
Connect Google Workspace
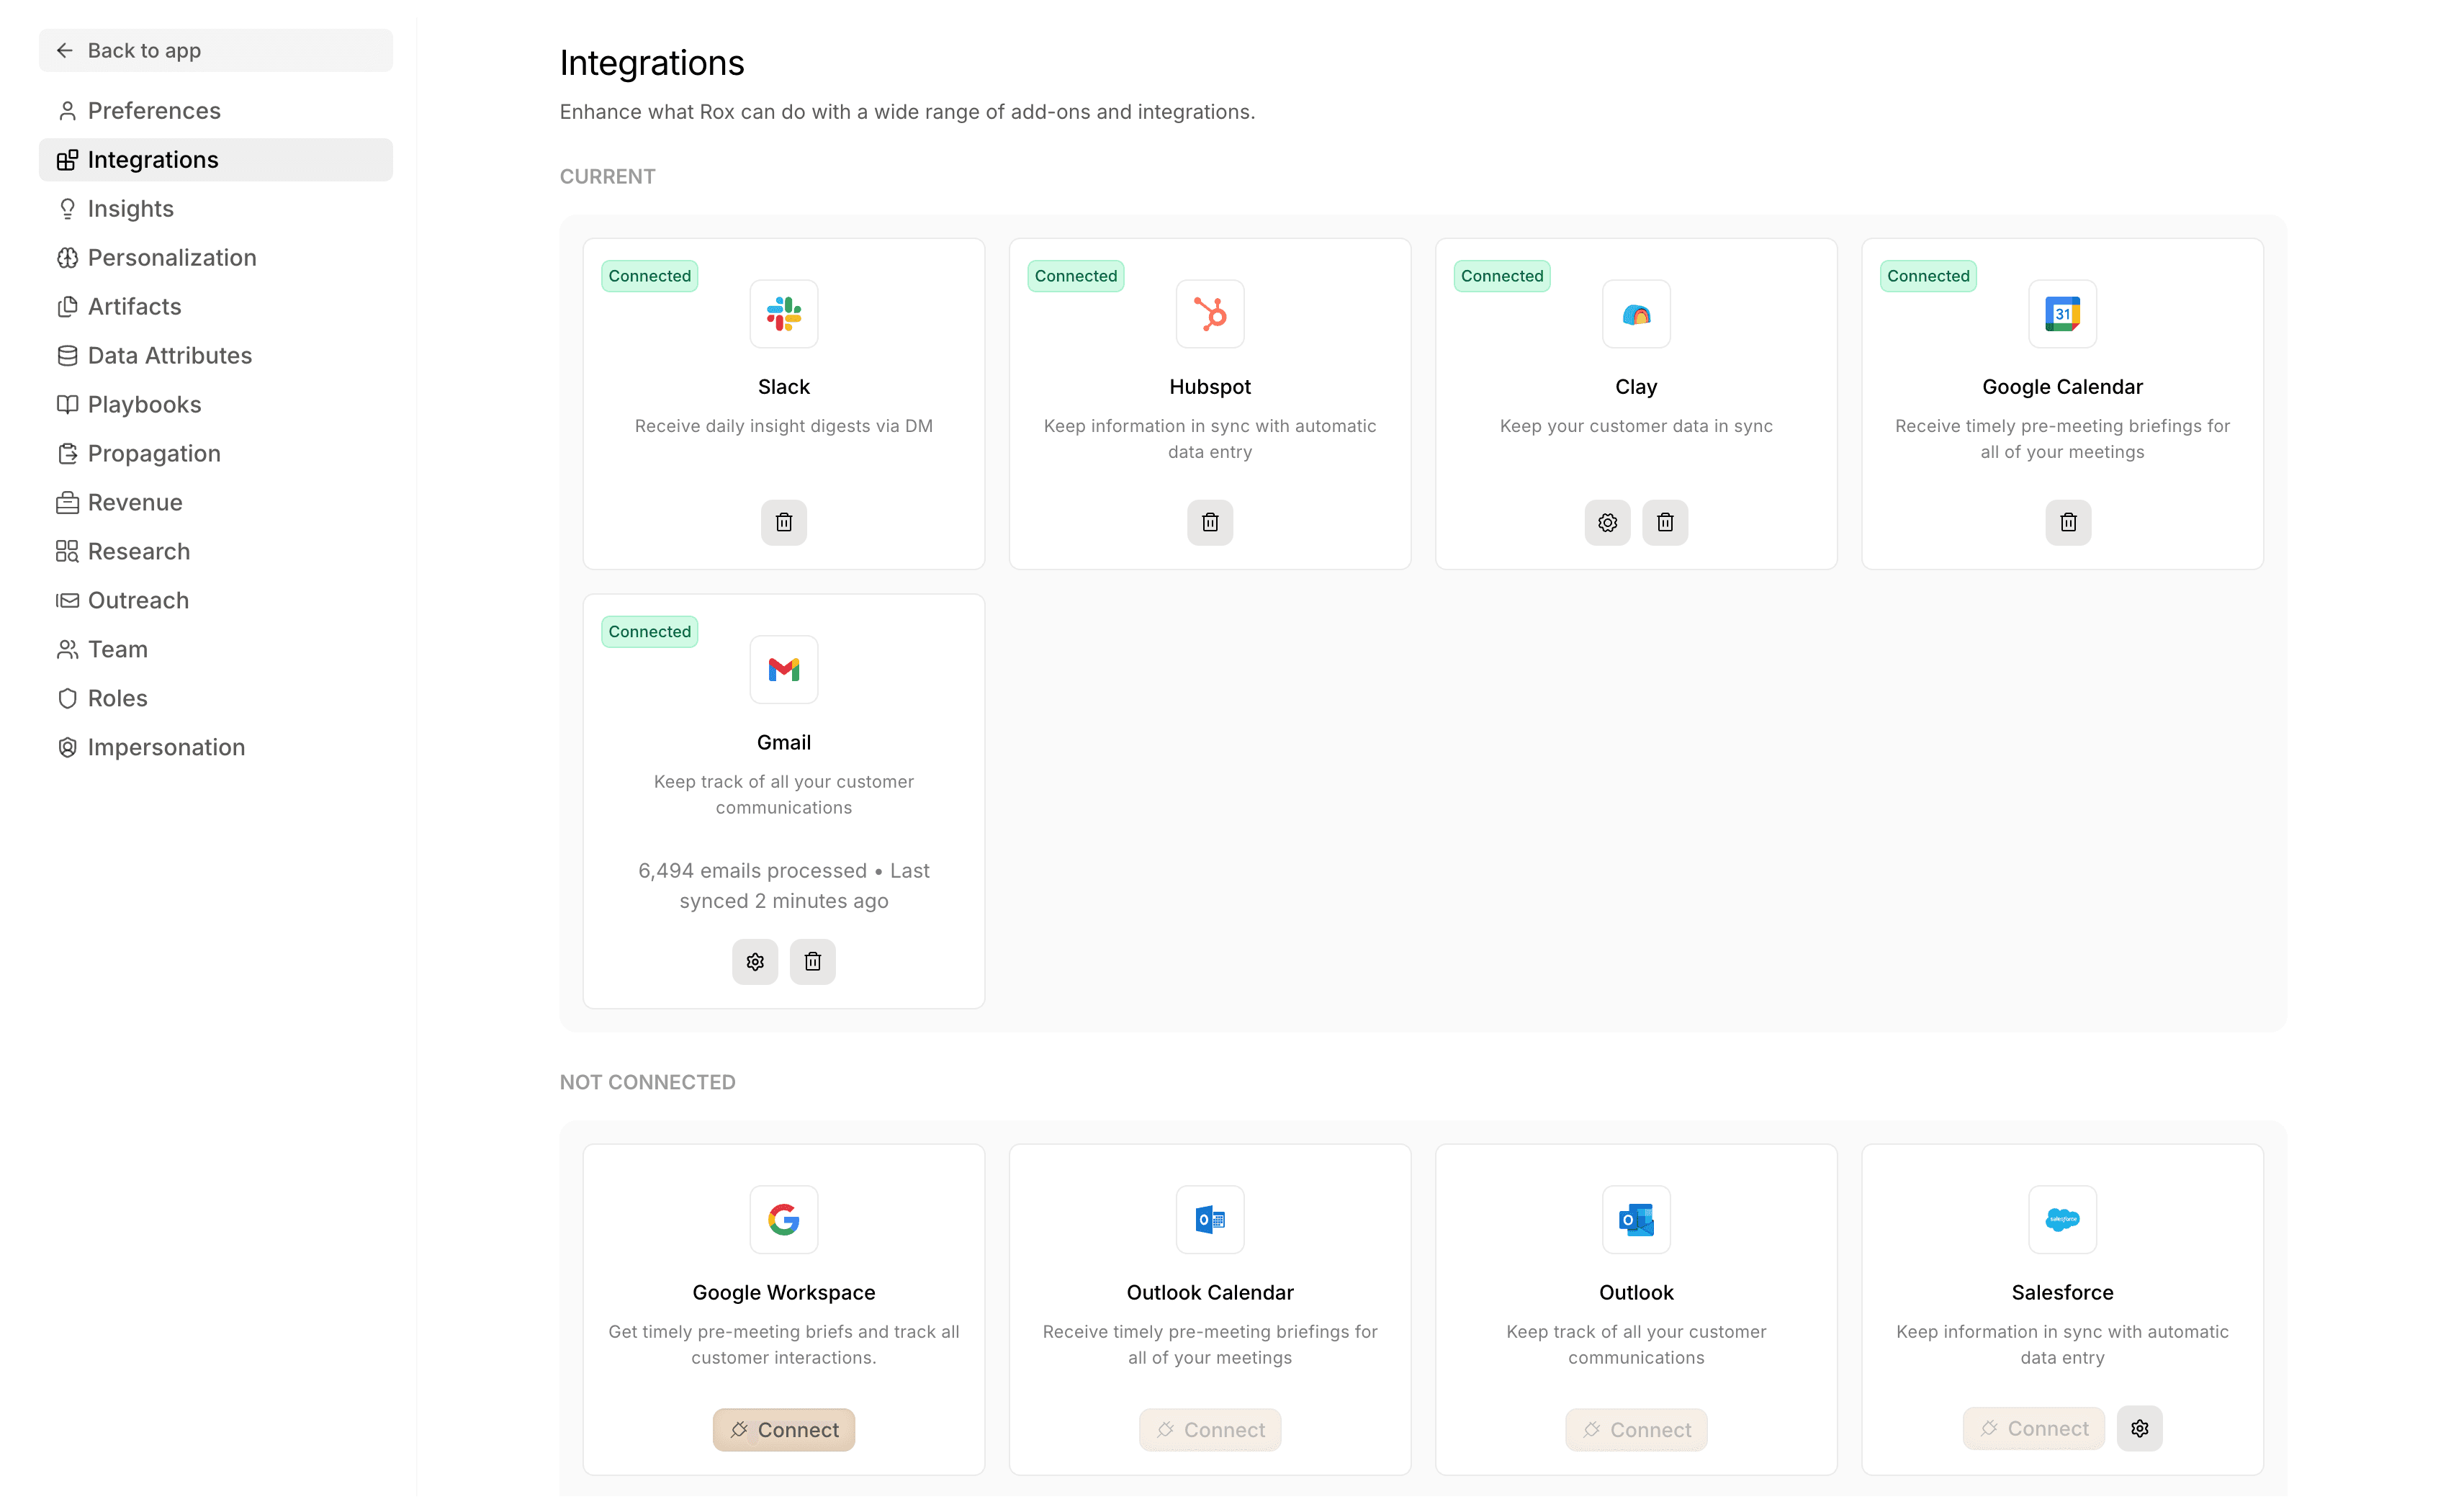[783, 1429]
